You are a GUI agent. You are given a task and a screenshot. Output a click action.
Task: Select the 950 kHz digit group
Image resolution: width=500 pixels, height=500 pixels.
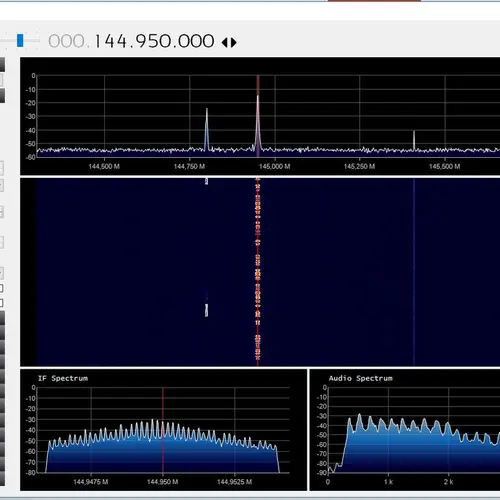152,41
